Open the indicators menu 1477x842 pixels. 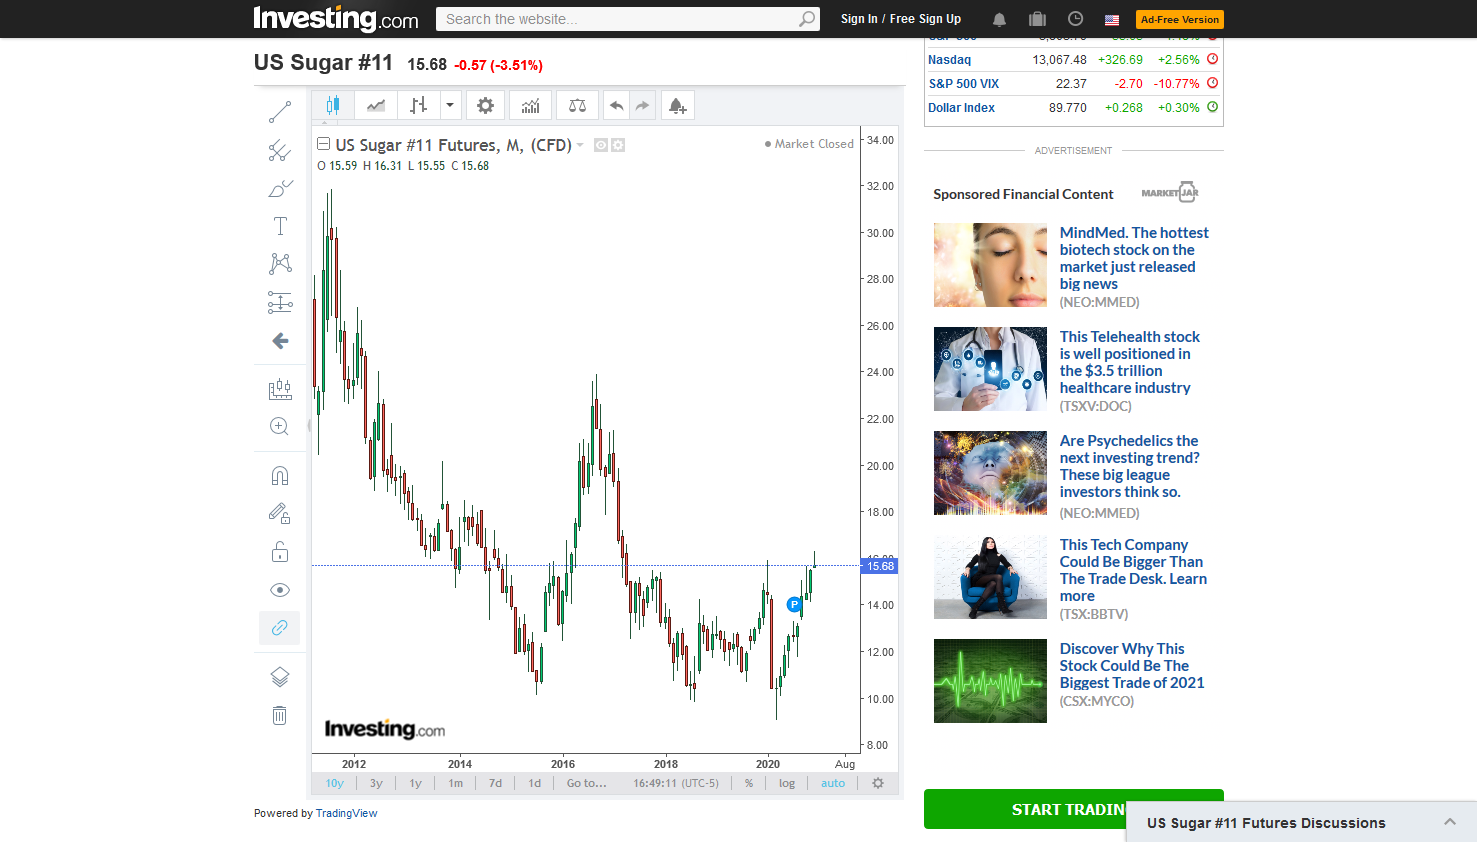pos(531,105)
